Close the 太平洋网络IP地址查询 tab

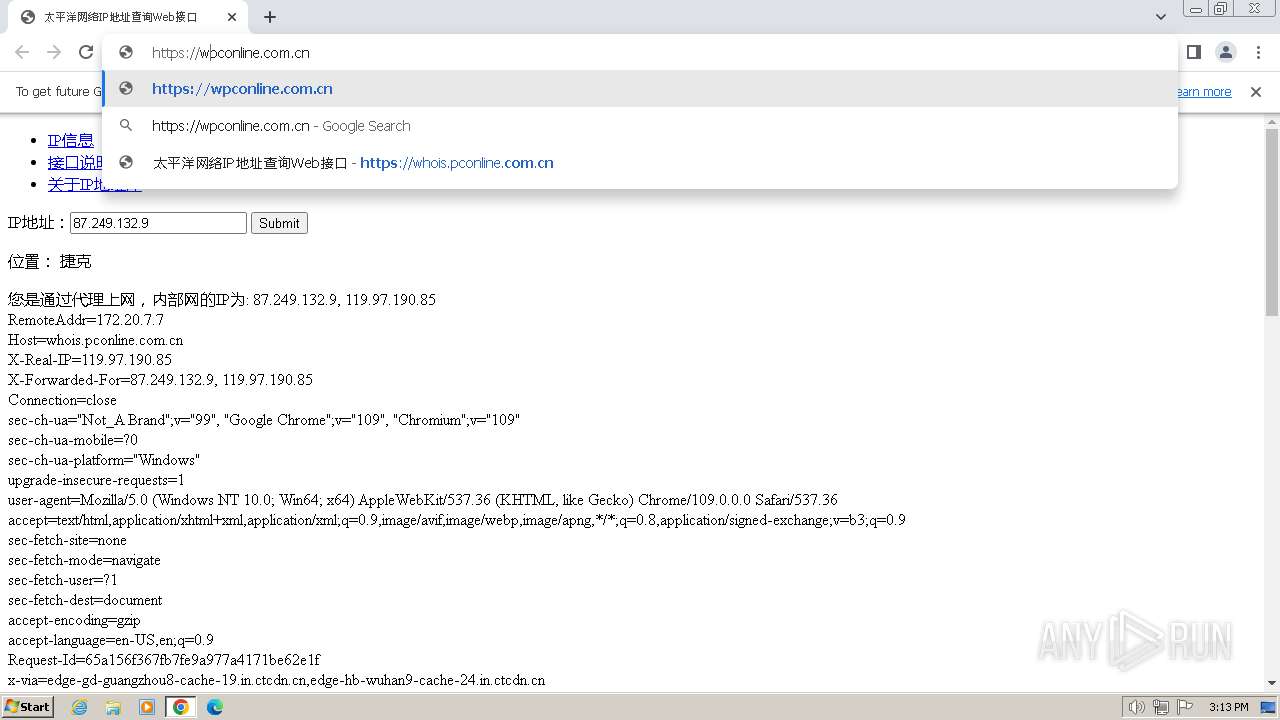(232, 17)
